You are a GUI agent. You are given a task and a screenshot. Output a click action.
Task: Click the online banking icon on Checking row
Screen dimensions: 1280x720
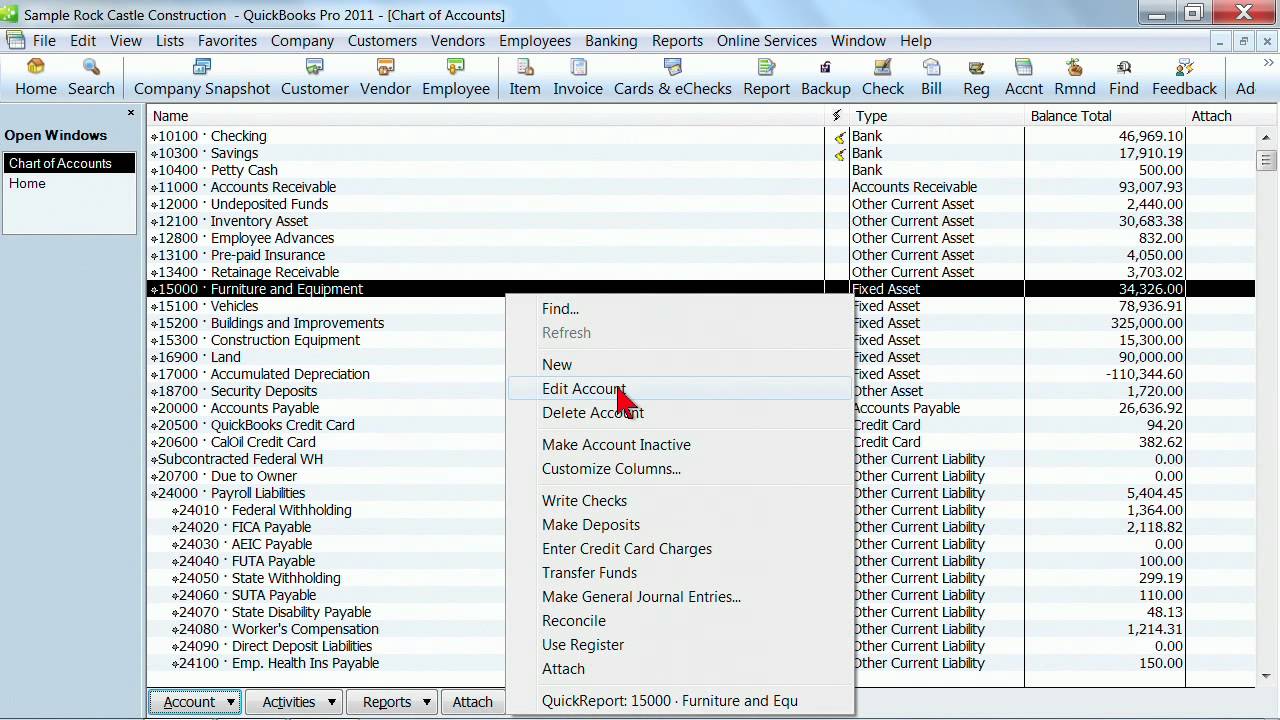839,137
